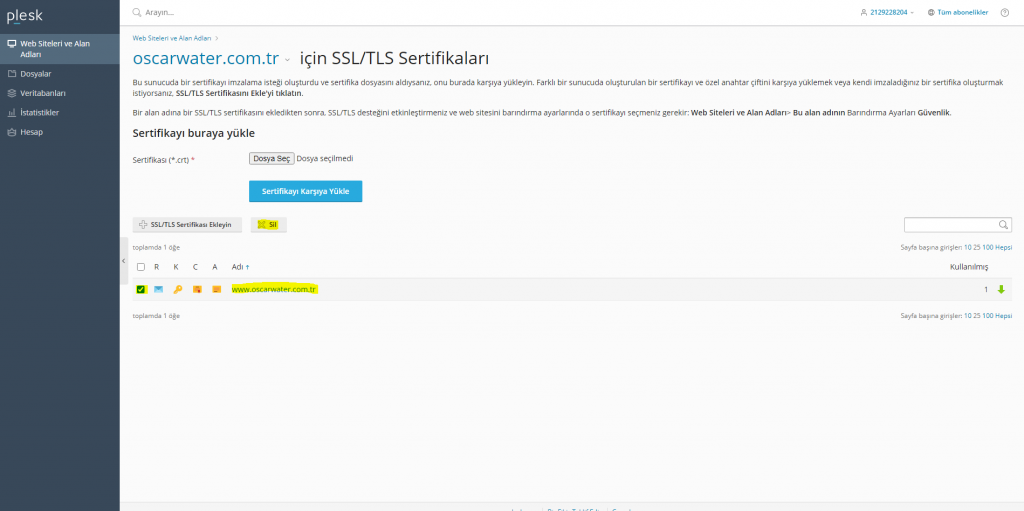Click the usage count 1 in certificate row
The height and width of the screenshot is (511, 1024).
986,289
